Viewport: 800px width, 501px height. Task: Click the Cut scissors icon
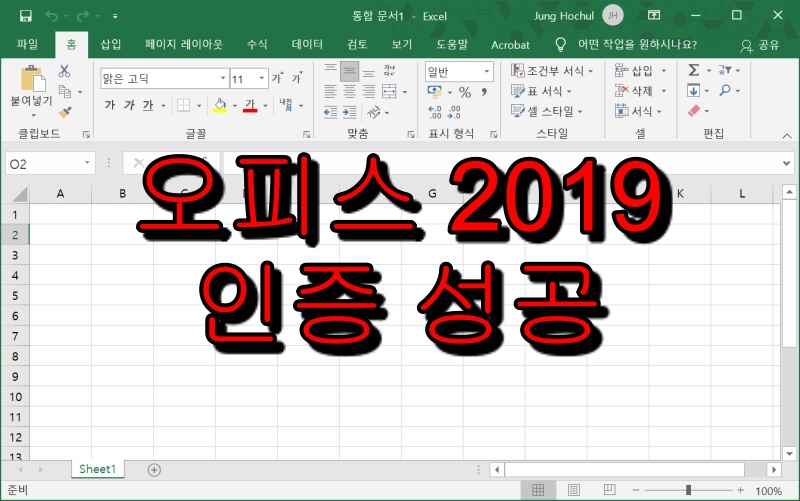(x=64, y=71)
